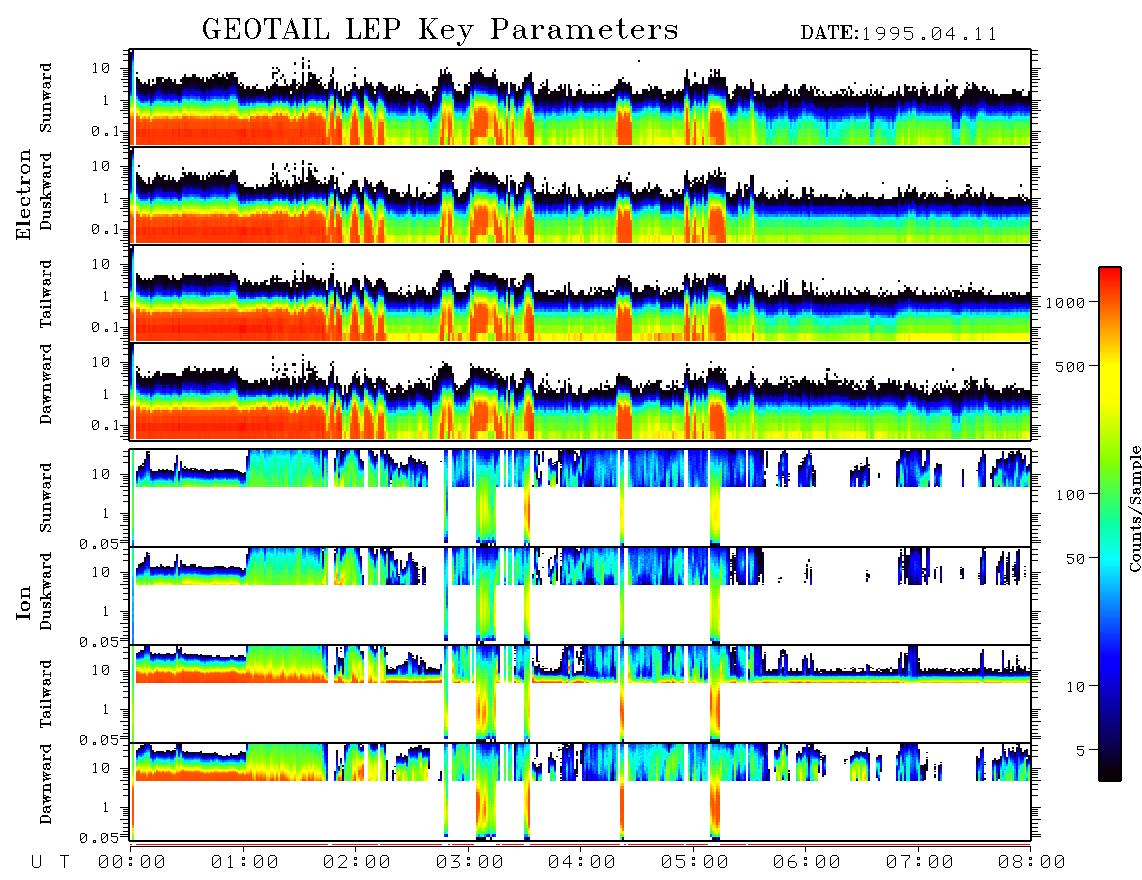This screenshot has width=1142, height=880.
Task: Click the 'Counts/Sample' color bar title
Action: (x=1134, y=508)
